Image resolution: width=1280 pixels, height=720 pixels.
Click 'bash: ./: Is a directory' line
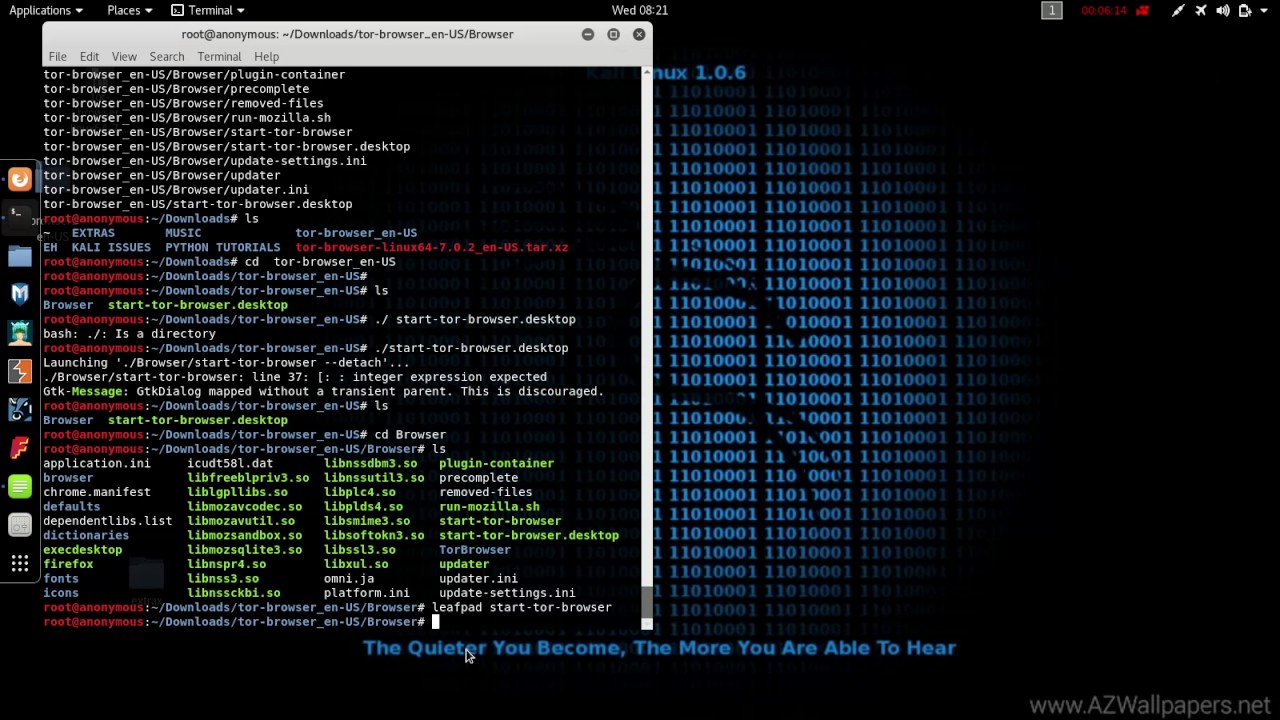tap(129, 334)
